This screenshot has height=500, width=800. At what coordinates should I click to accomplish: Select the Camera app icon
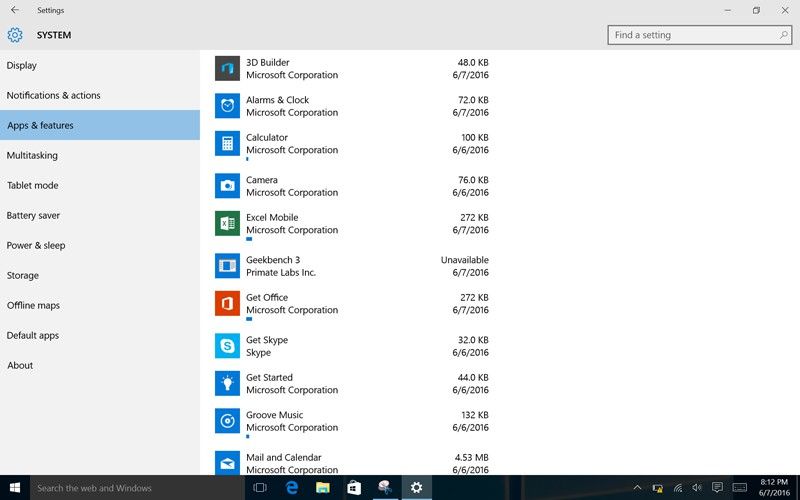227,186
